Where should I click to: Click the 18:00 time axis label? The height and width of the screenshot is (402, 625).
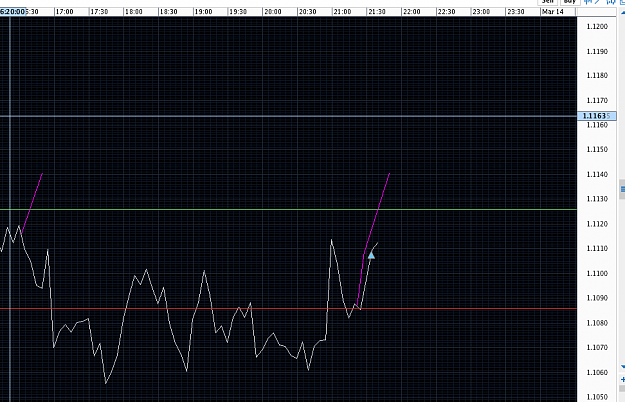(x=134, y=12)
